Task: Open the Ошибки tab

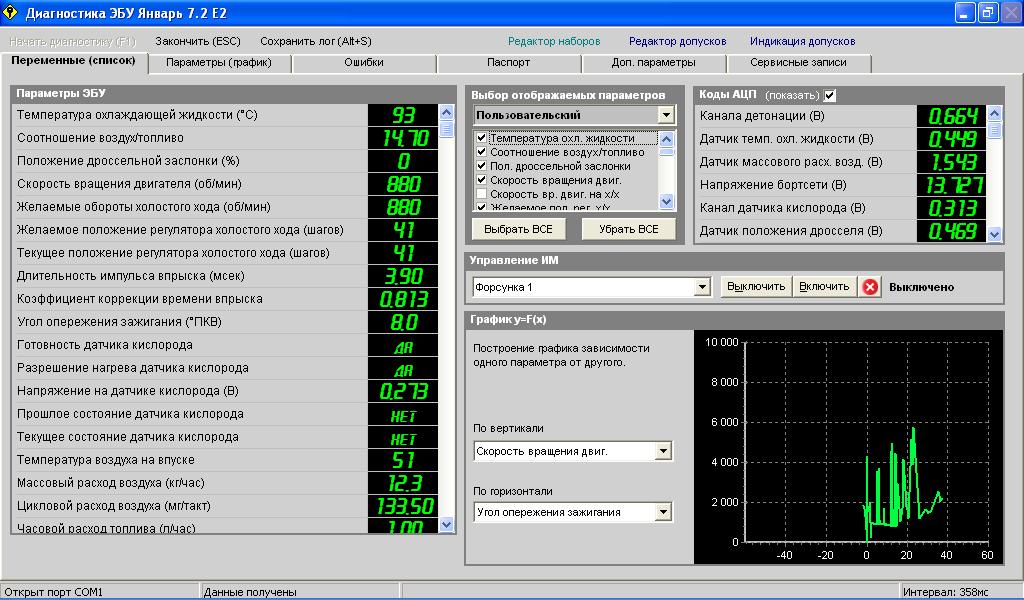Action: (363, 63)
